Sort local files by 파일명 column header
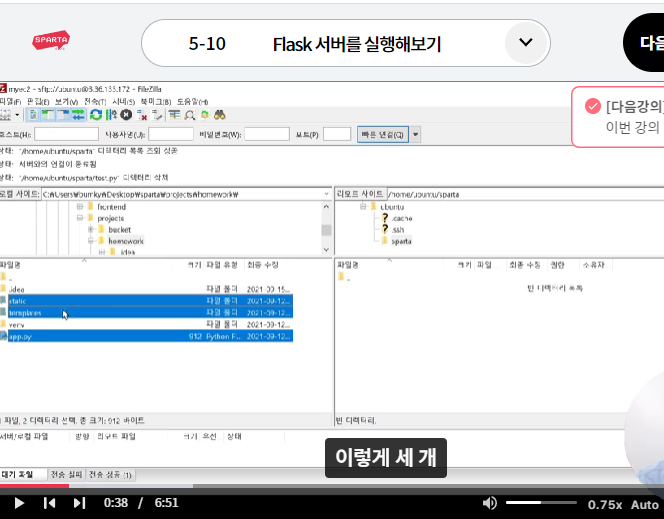This screenshot has width=664, height=519. point(85,265)
